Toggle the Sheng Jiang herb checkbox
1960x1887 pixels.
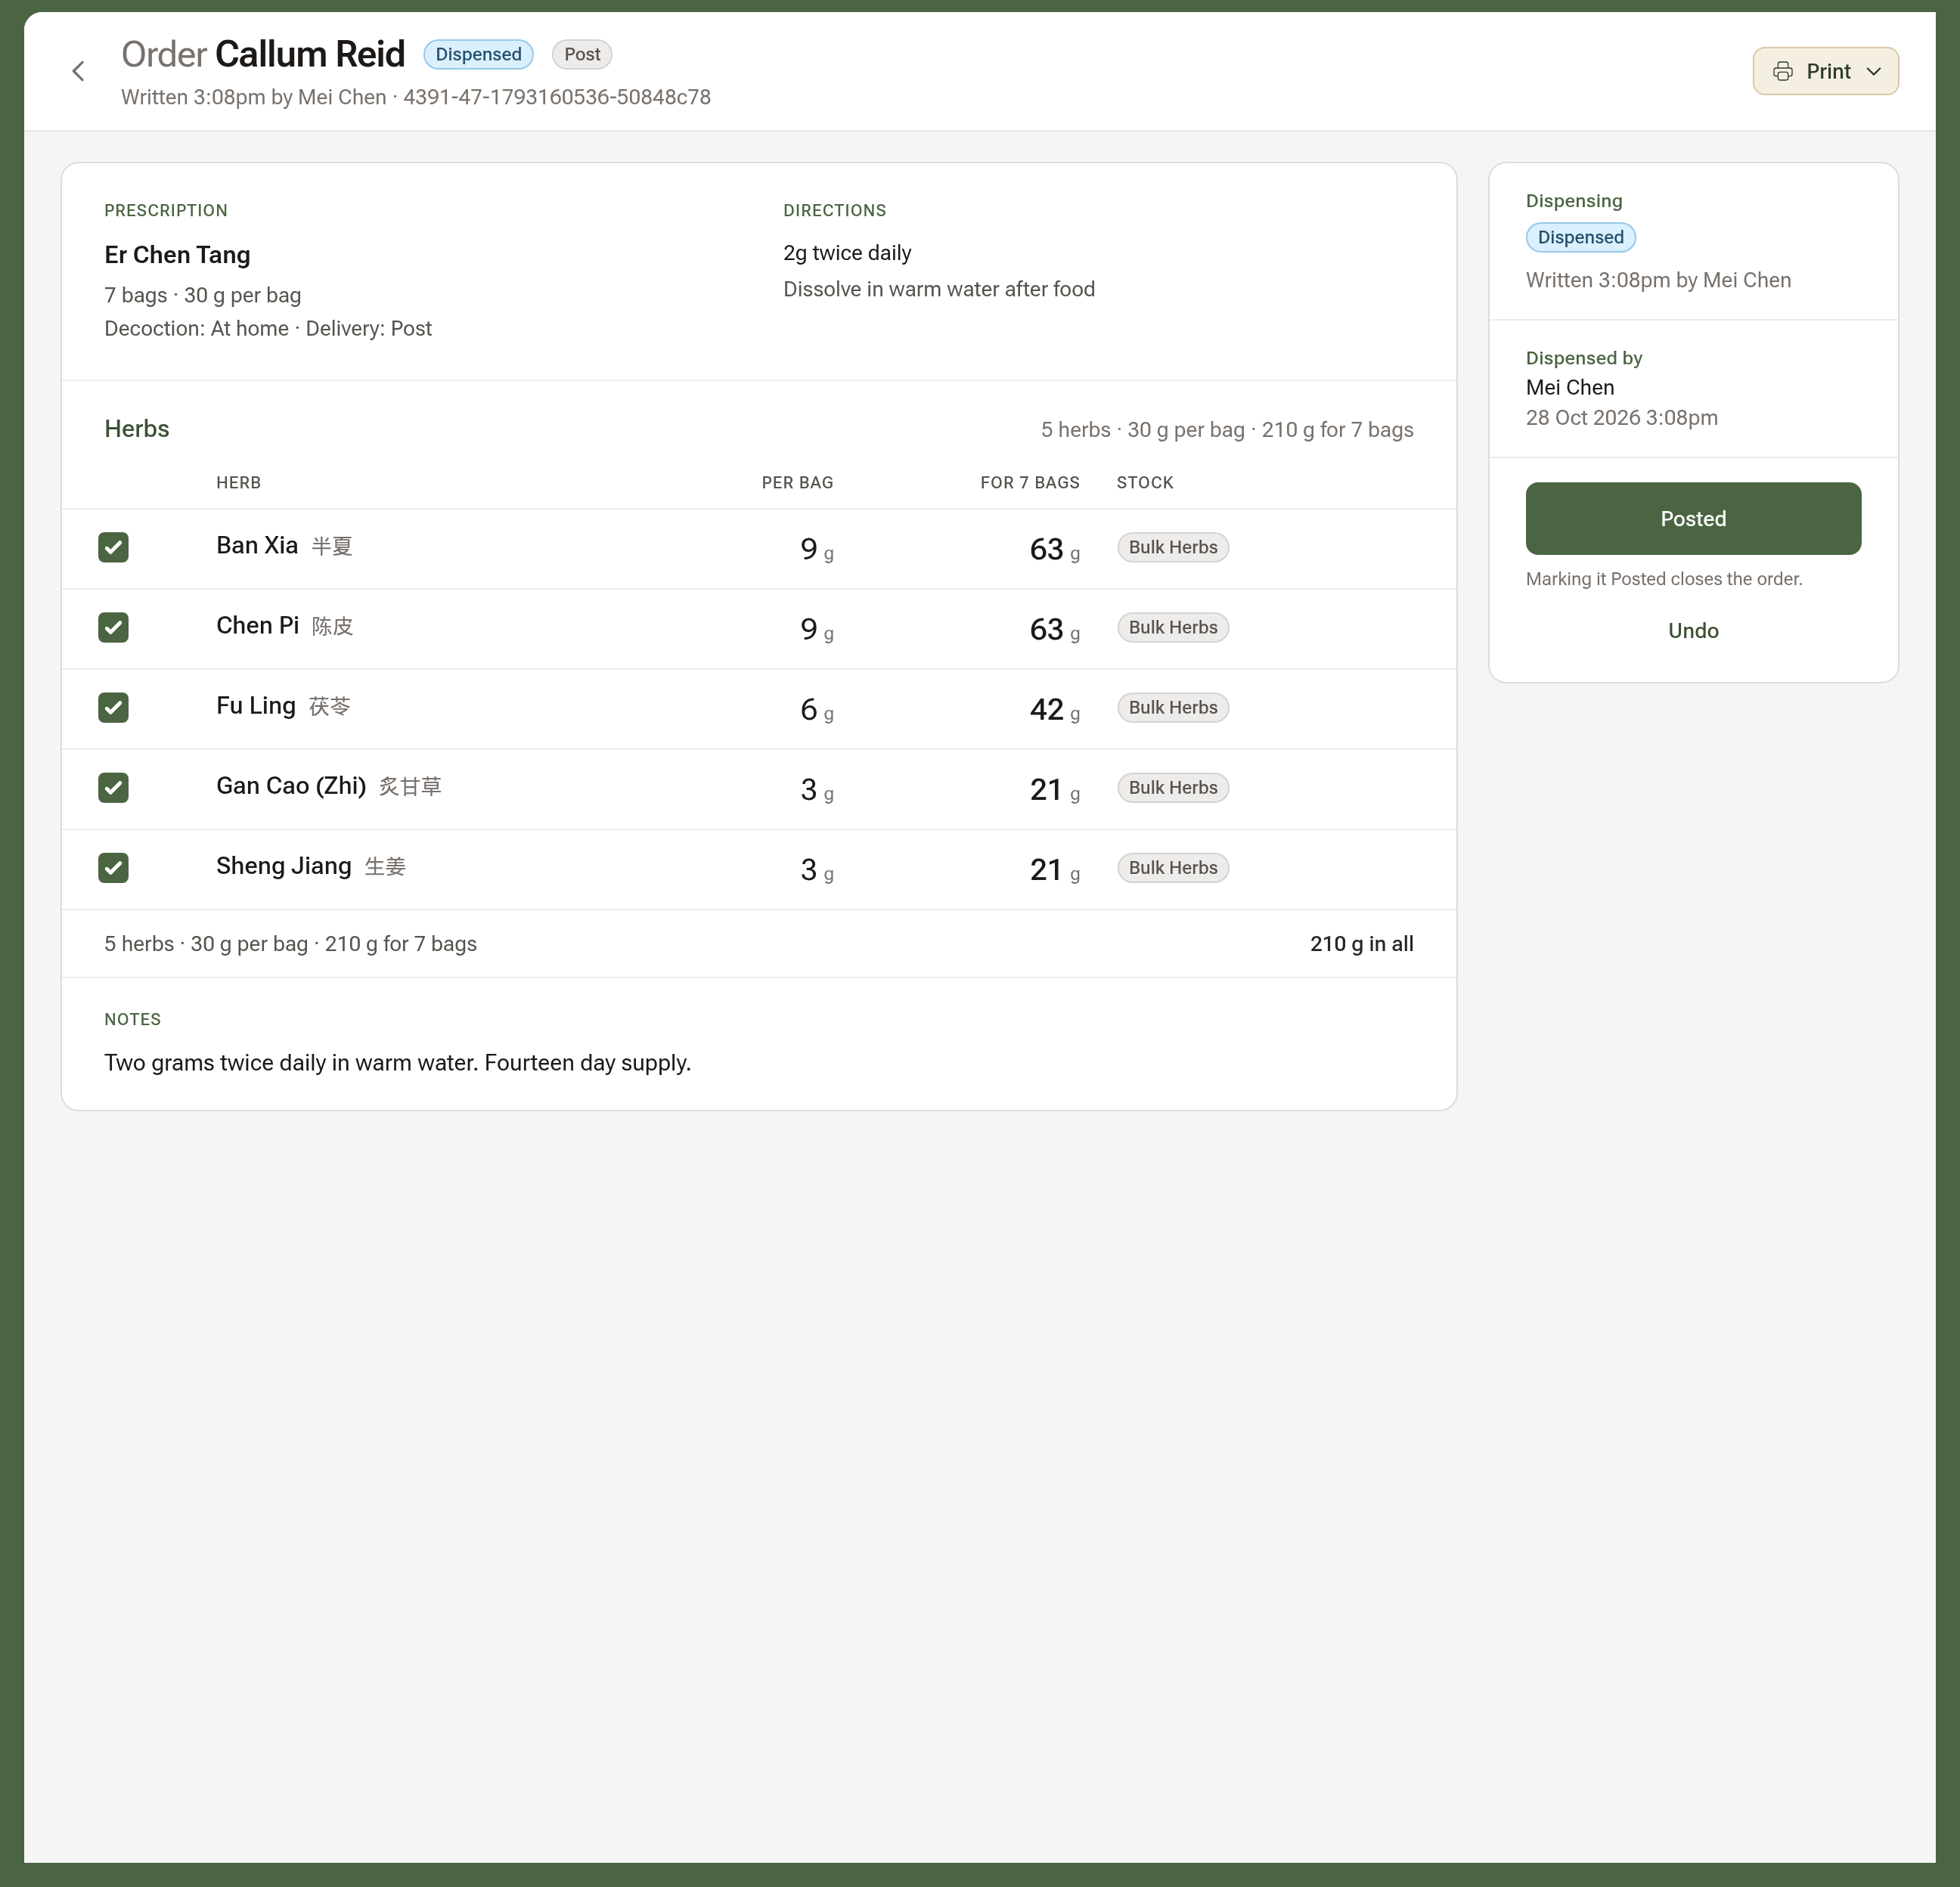coord(113,867)
